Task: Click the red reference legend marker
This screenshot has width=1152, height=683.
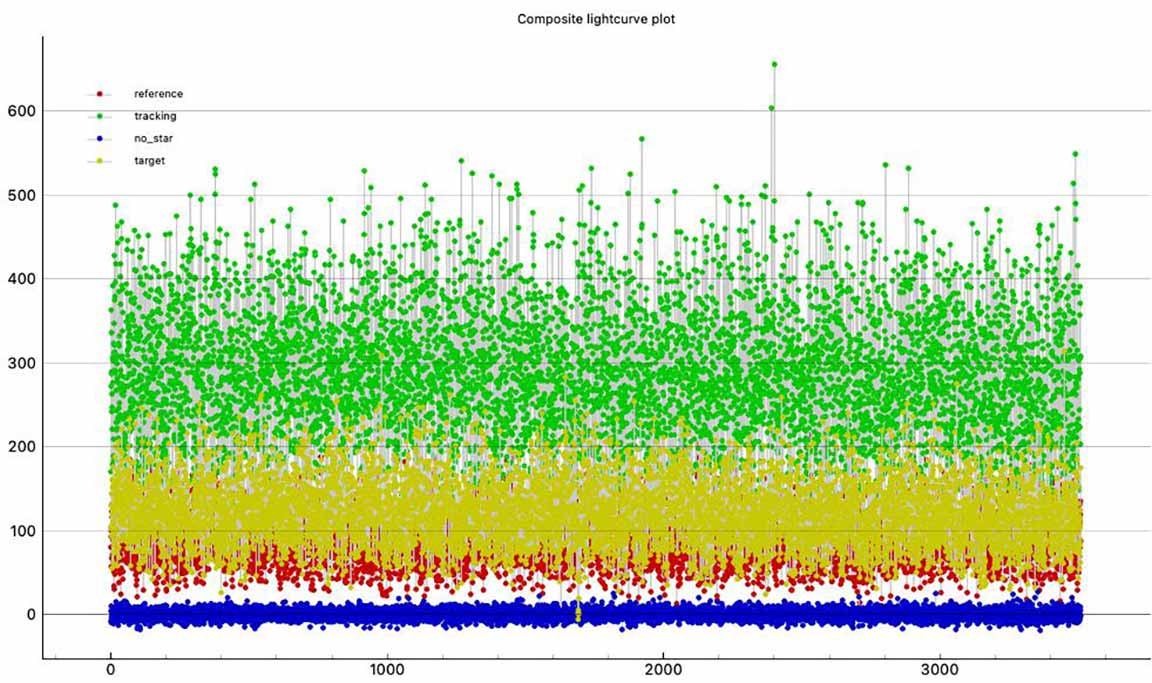Action: pos(100,94)
